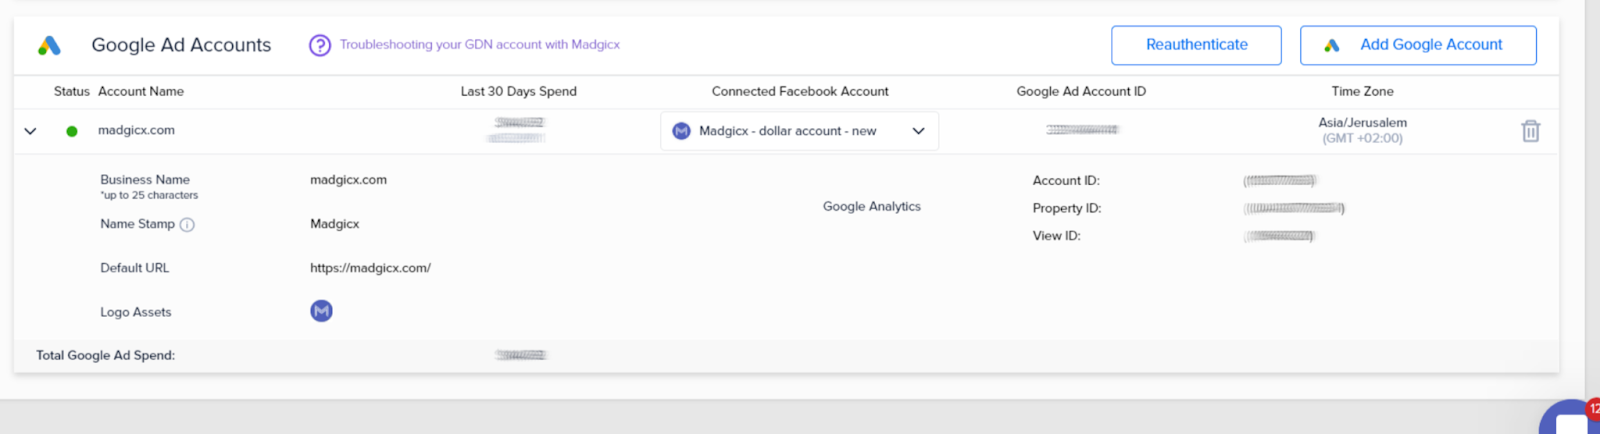Open Connected Facebook Account dropdown
1600x434 pixels.
click(799, 131)
